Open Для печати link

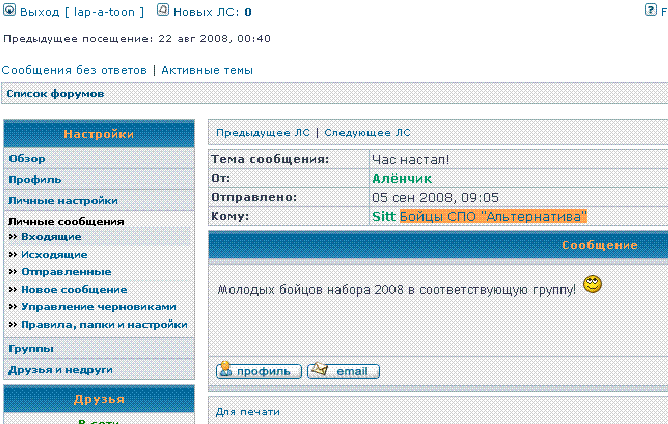click(248, 412)
